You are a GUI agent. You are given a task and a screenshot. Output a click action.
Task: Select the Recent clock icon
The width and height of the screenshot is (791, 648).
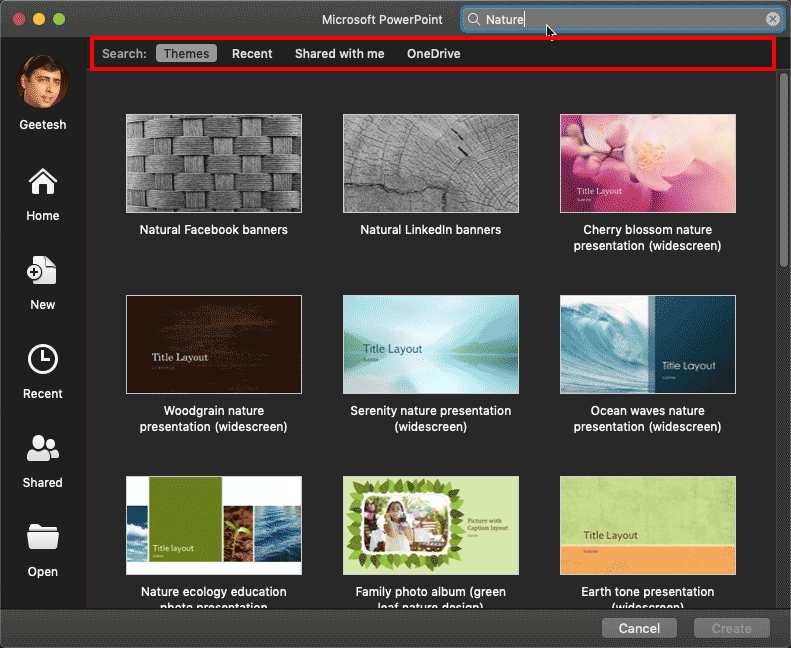42,360
